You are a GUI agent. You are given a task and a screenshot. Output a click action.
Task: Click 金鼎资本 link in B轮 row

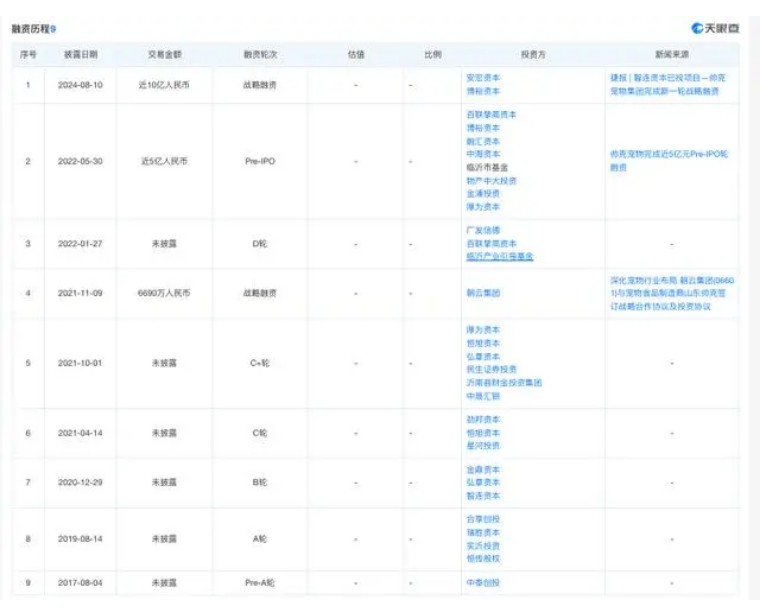click(483, 470)
